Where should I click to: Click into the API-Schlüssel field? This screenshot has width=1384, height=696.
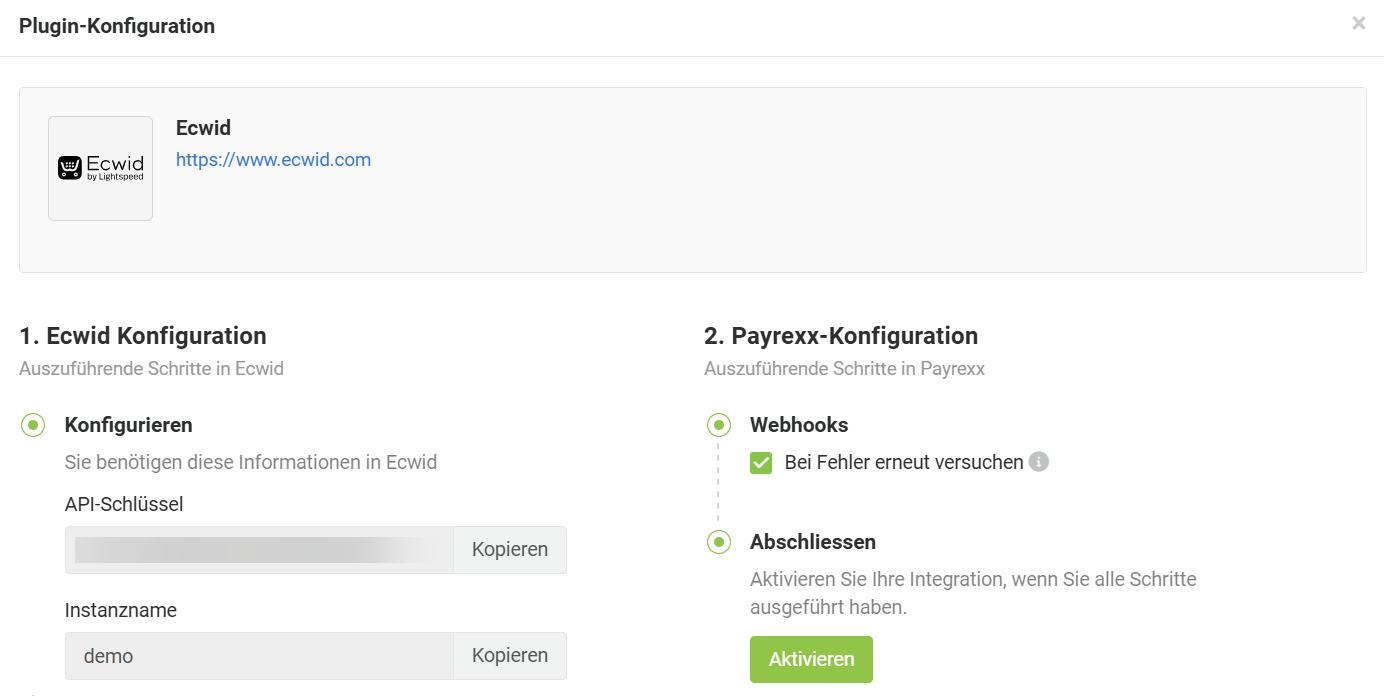(x=260, y=550)
